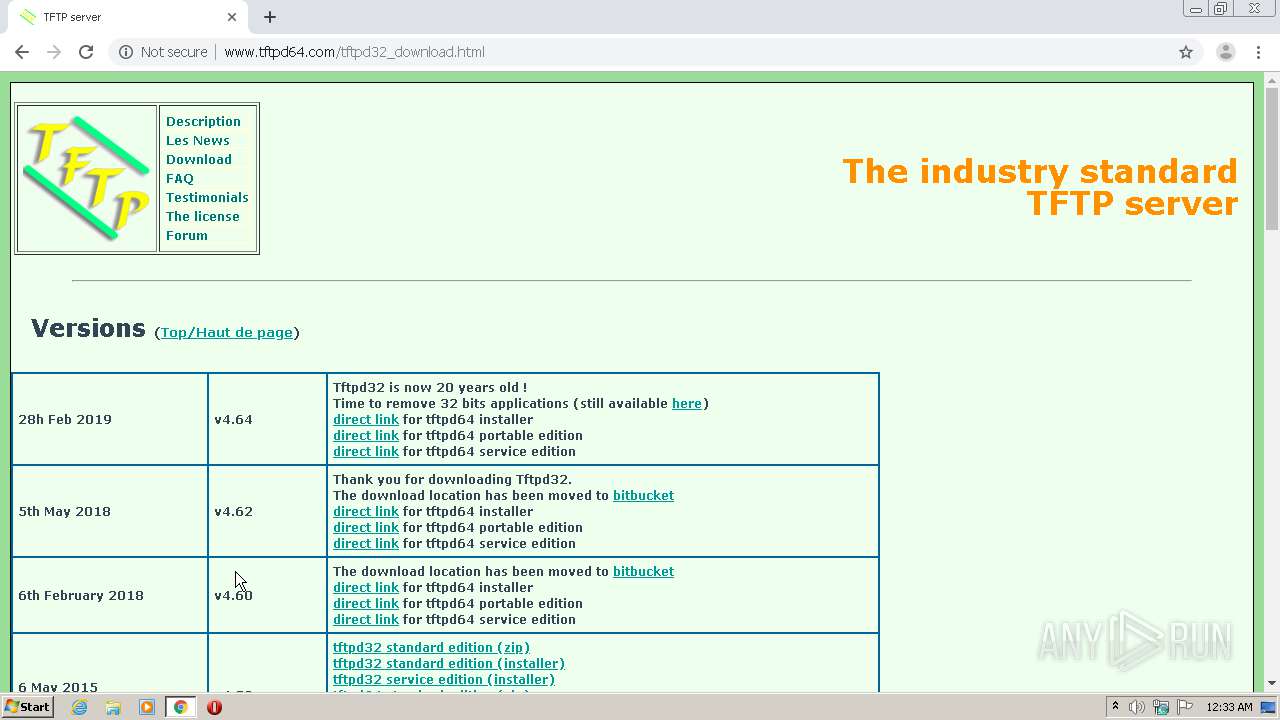Switch to the Chrome taskbar button
1280x720 pixels.
[x=181, y=707]
